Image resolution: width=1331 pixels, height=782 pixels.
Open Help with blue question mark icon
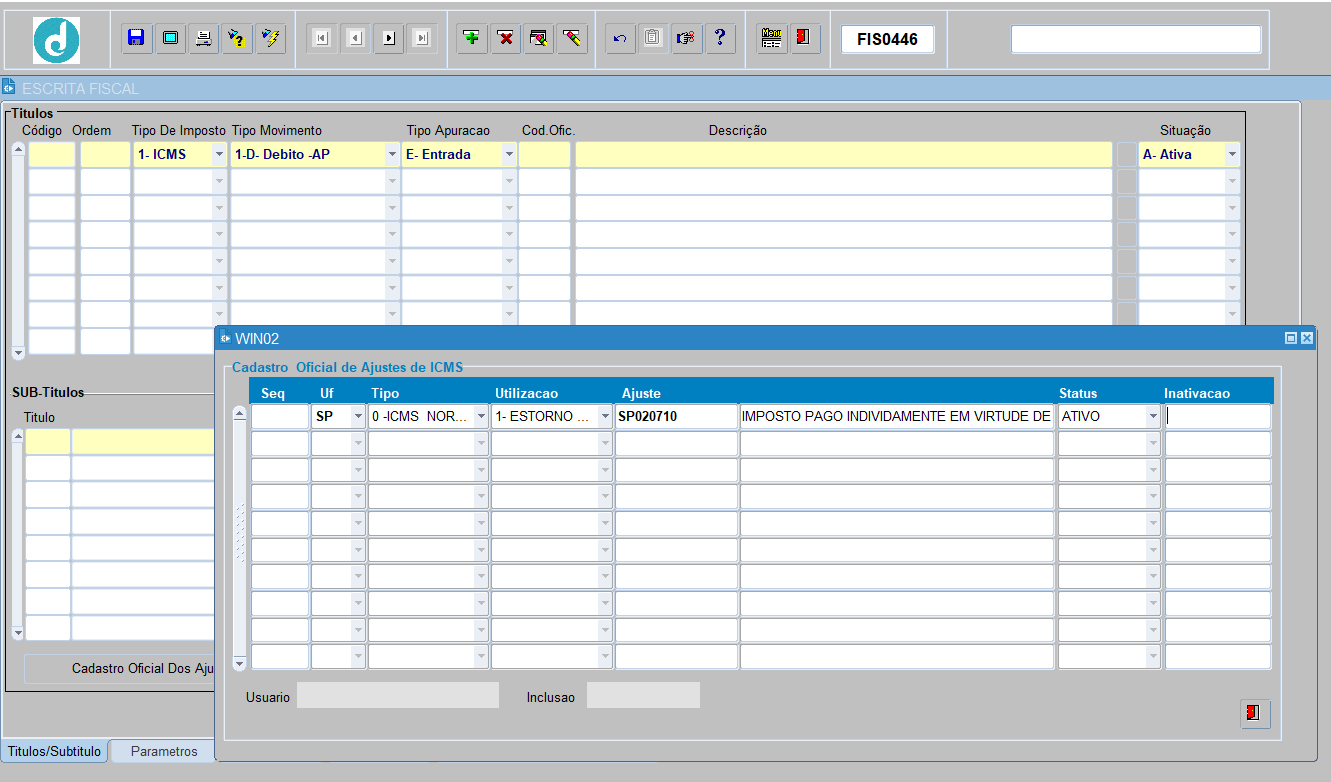[x=720, y=39]
